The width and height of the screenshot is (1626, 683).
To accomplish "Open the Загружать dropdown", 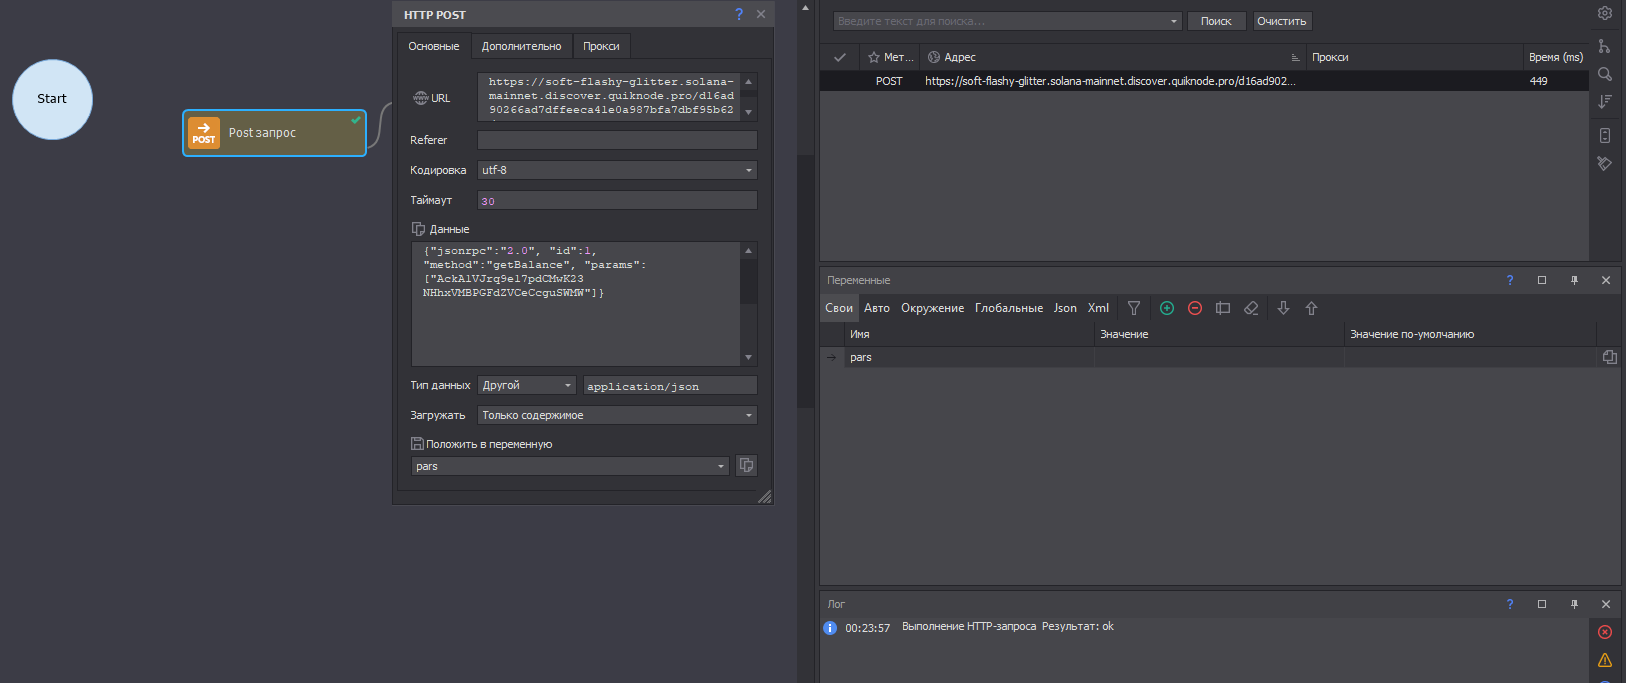I will [617, 415].
